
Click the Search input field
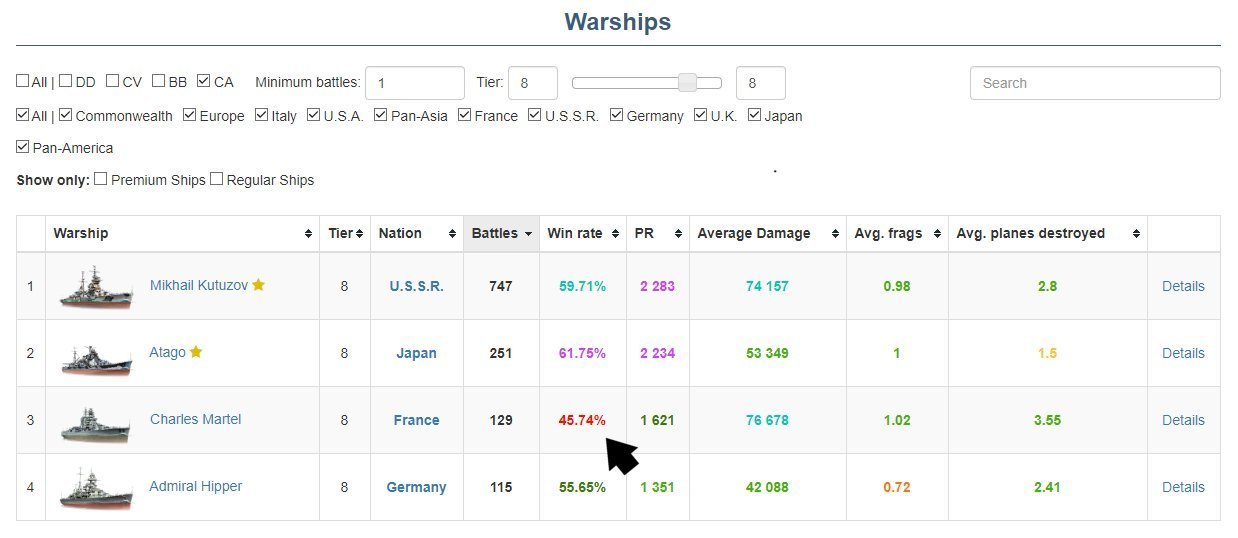(x=1094, y=83)
